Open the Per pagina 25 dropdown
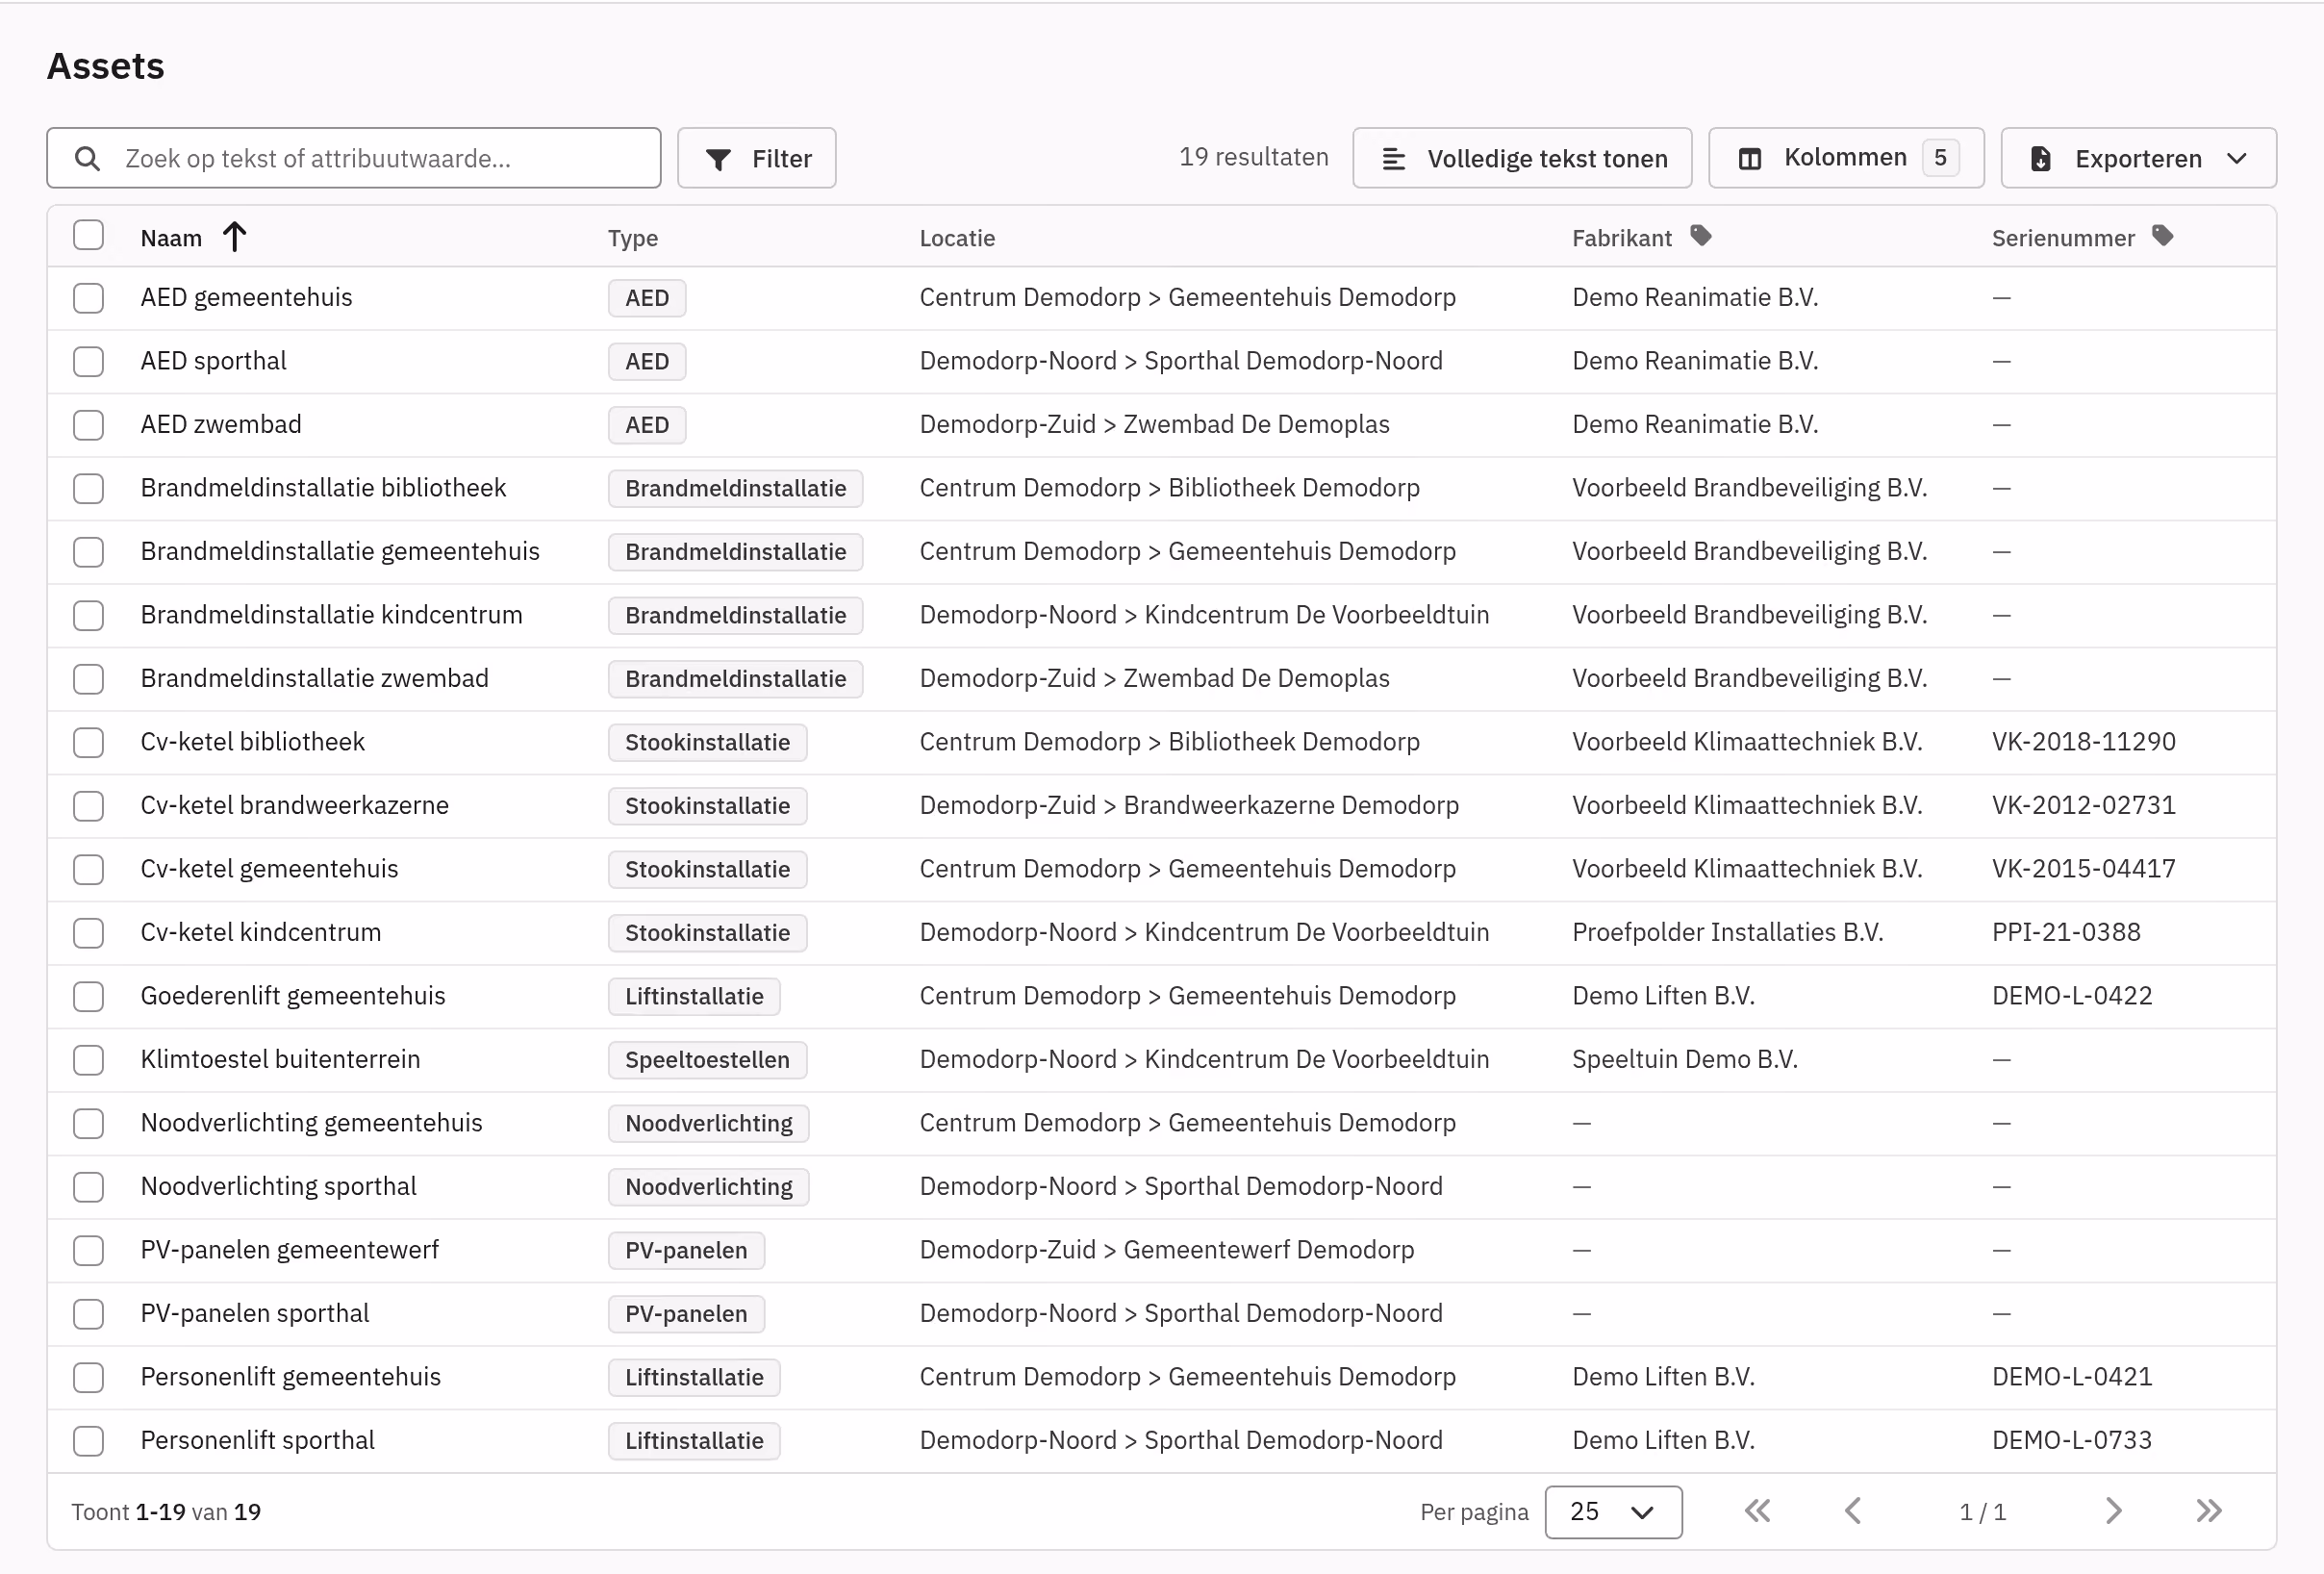This screenshot has width=2324, height=1574. (x=1613, y=1512)
